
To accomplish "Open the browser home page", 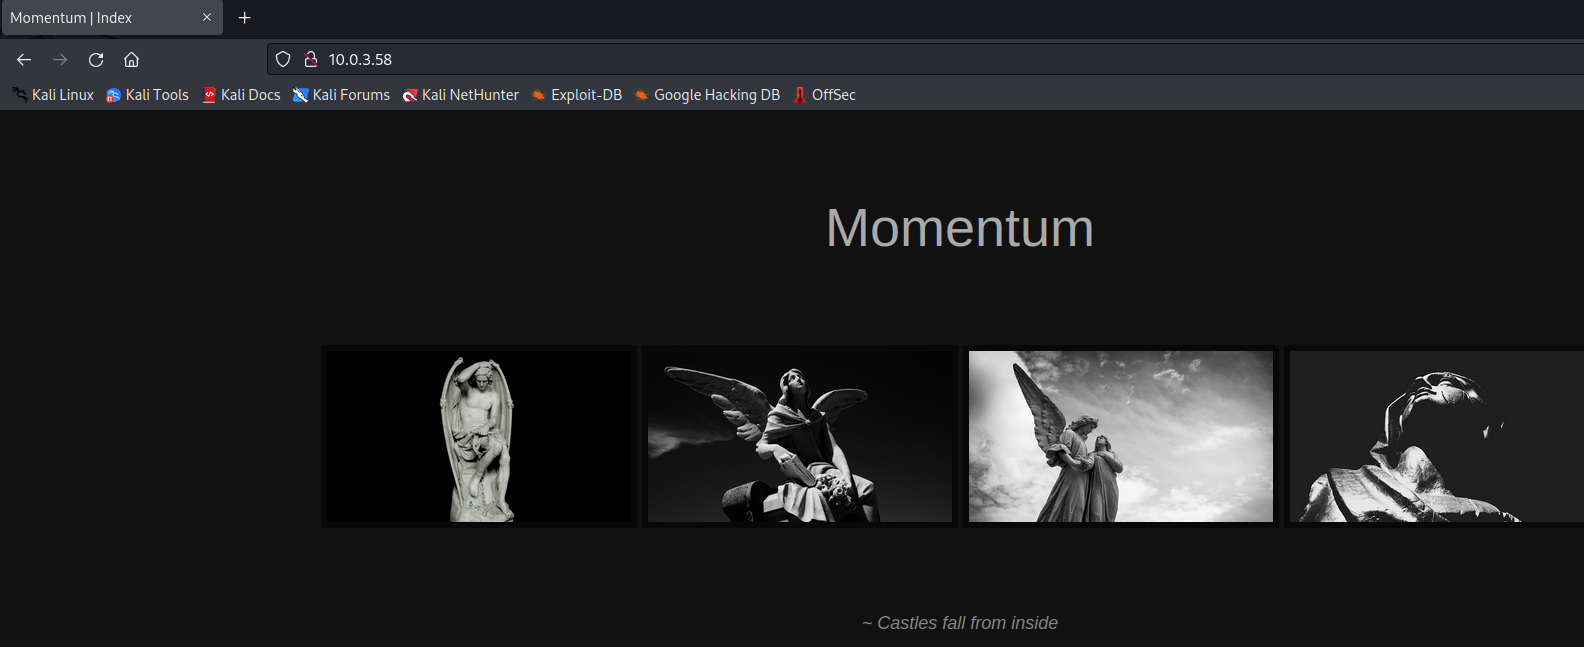I will click(131, 60).
